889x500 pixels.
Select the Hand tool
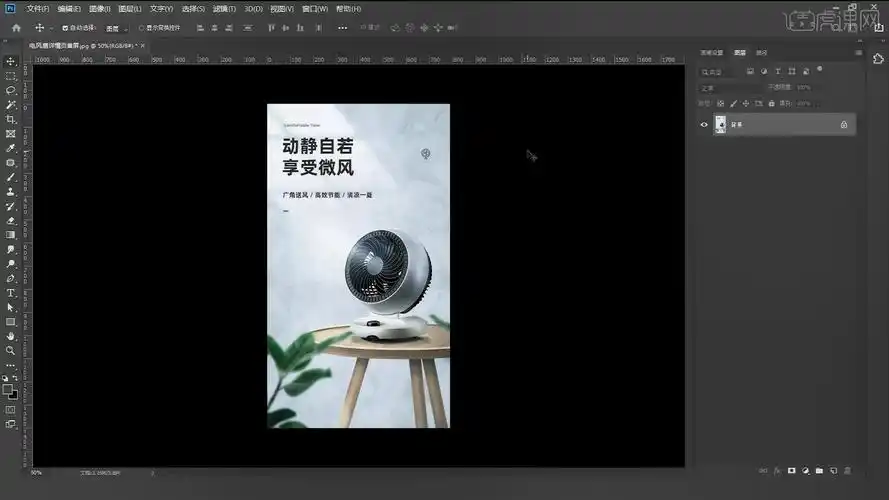[x=11, y=336]
